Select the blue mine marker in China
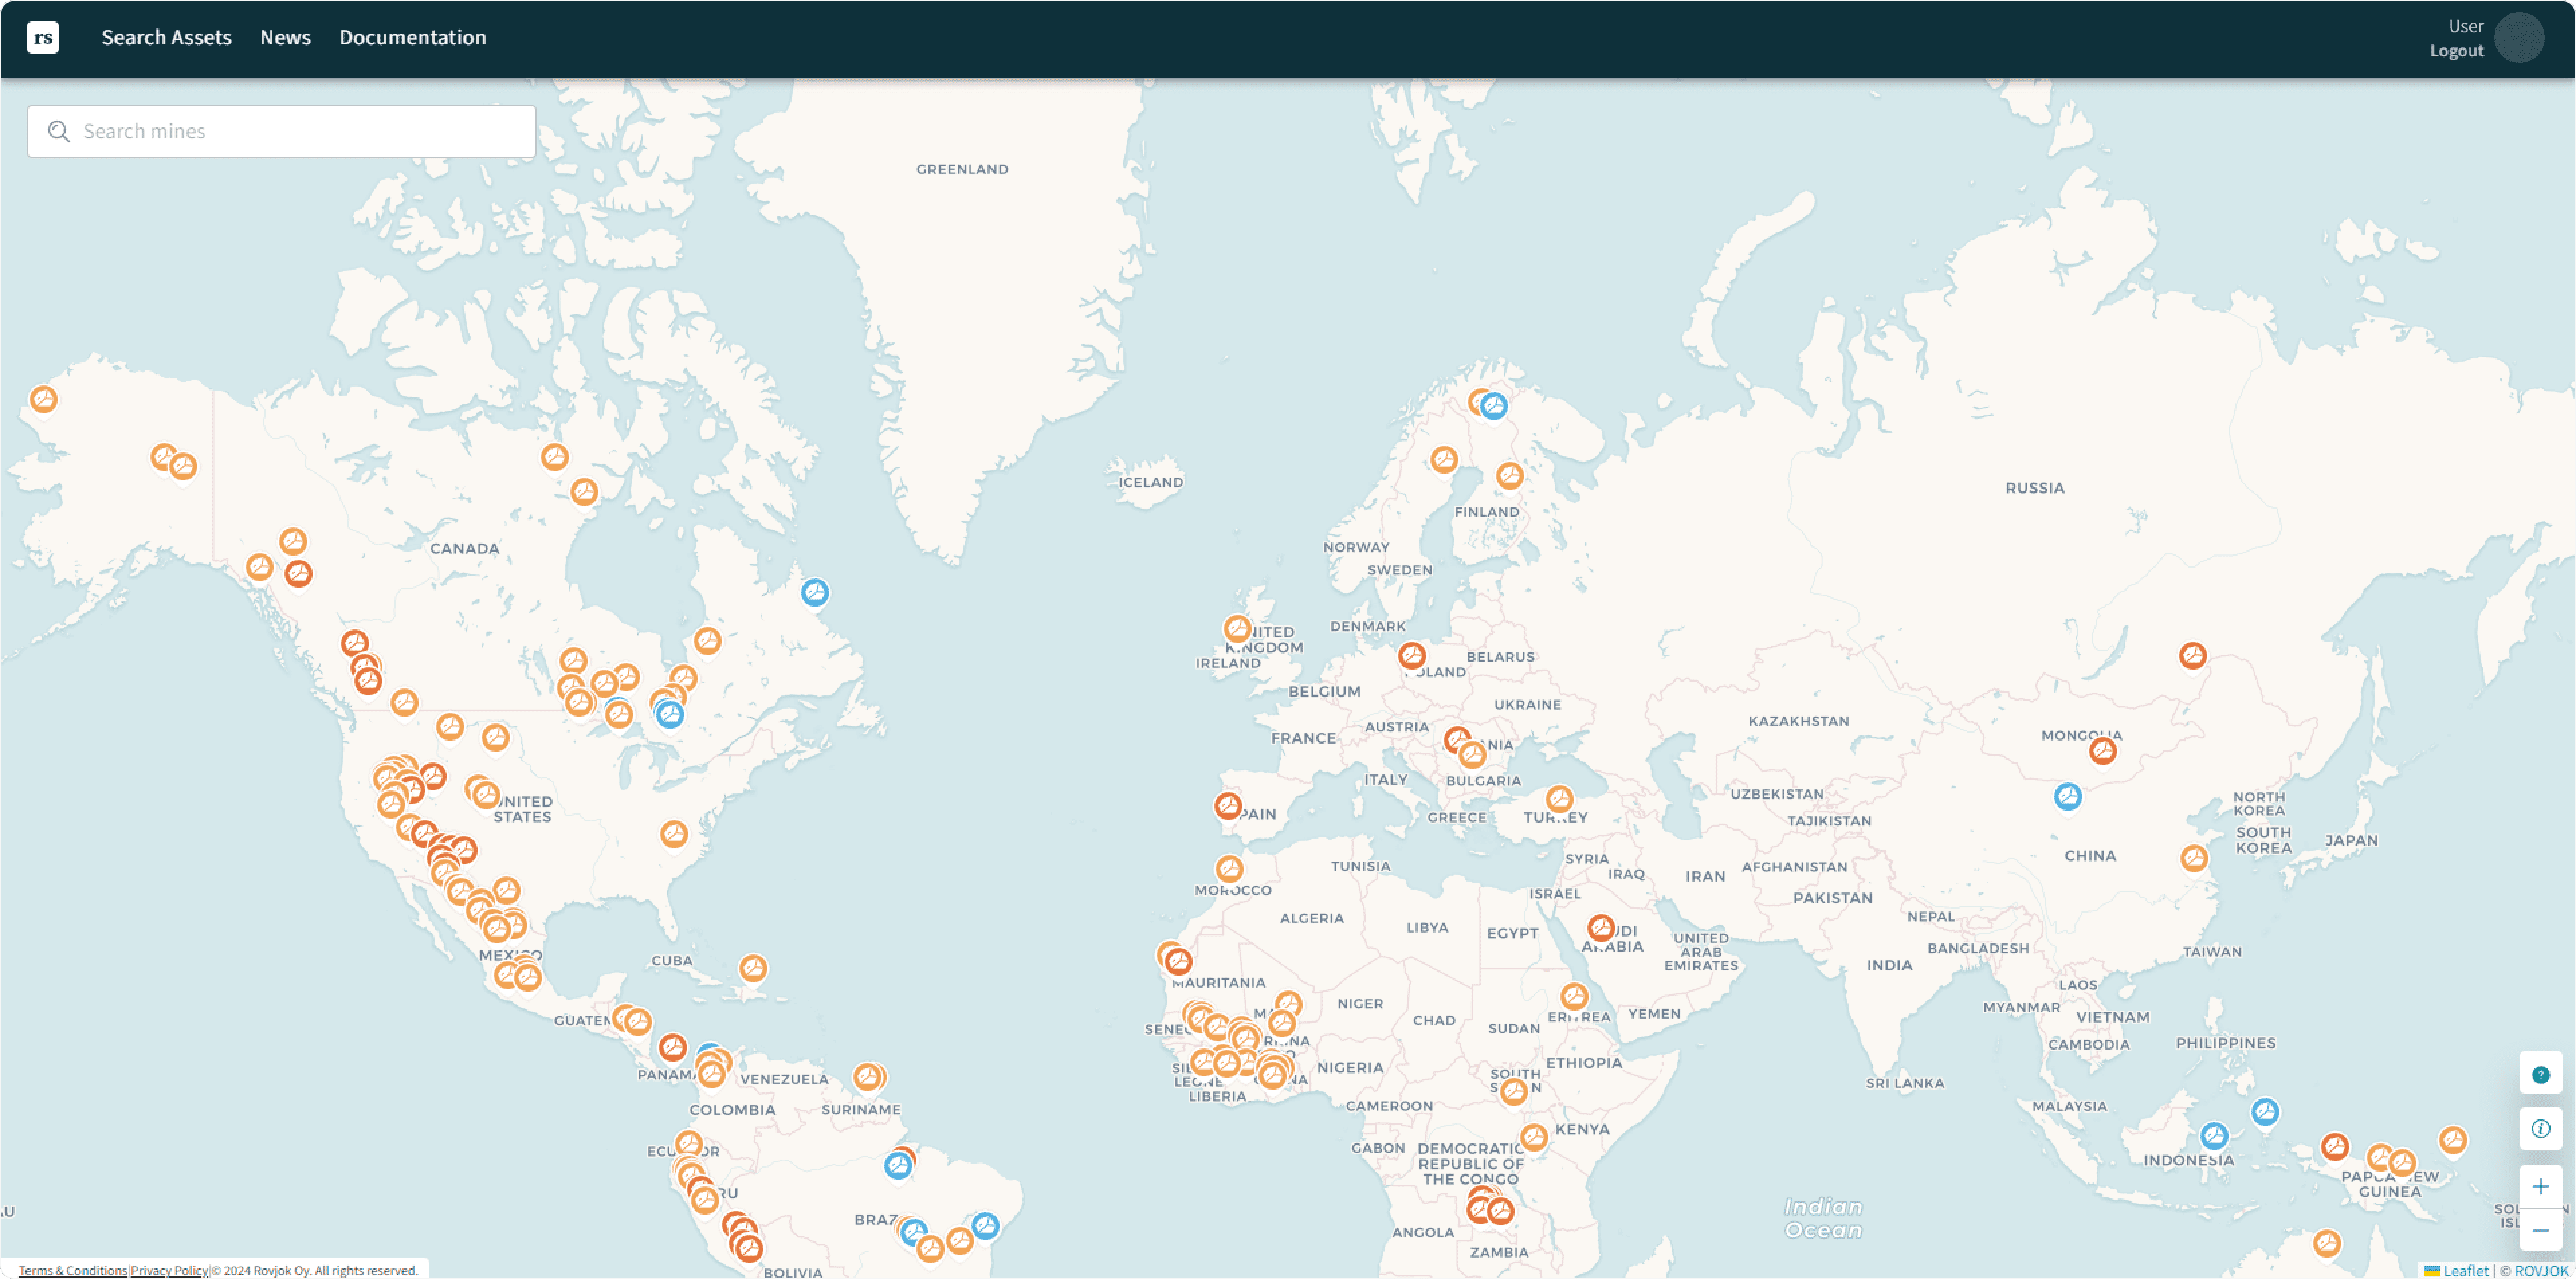 click(x=2068, y=796)
